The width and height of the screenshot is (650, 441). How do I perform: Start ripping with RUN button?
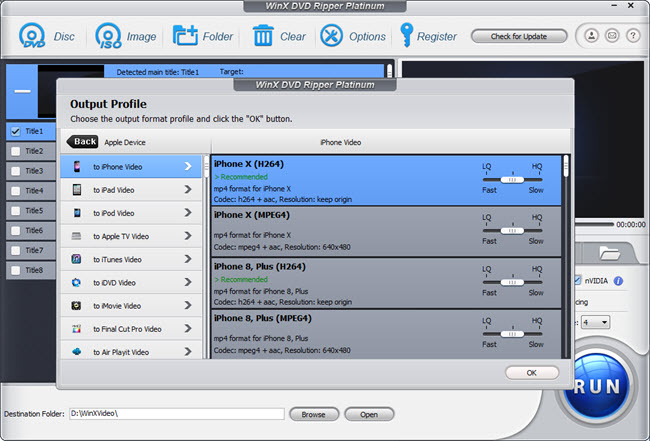pyautogui.click(x=597, y=386)
